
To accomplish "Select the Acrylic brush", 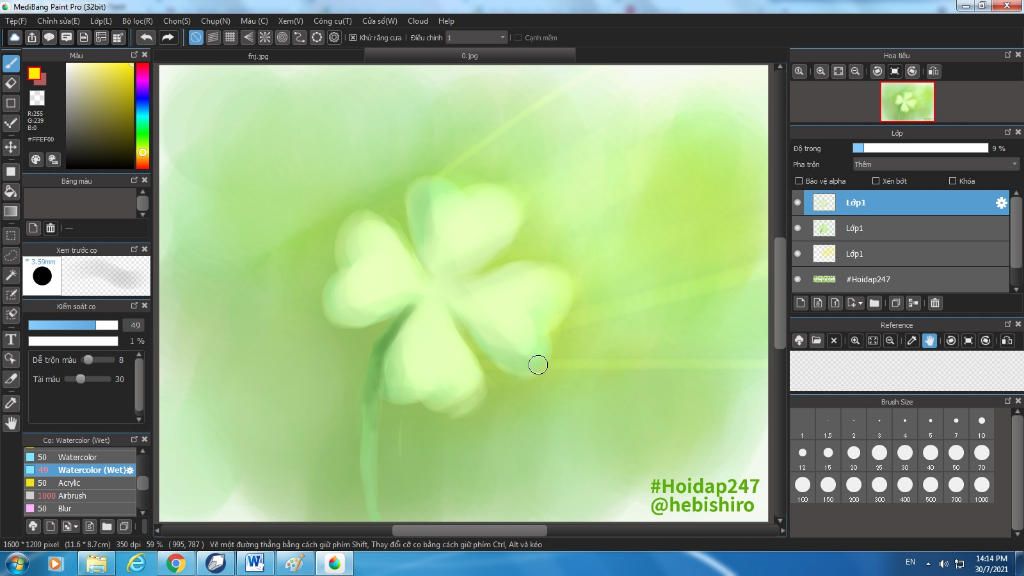I will point(80,483).
